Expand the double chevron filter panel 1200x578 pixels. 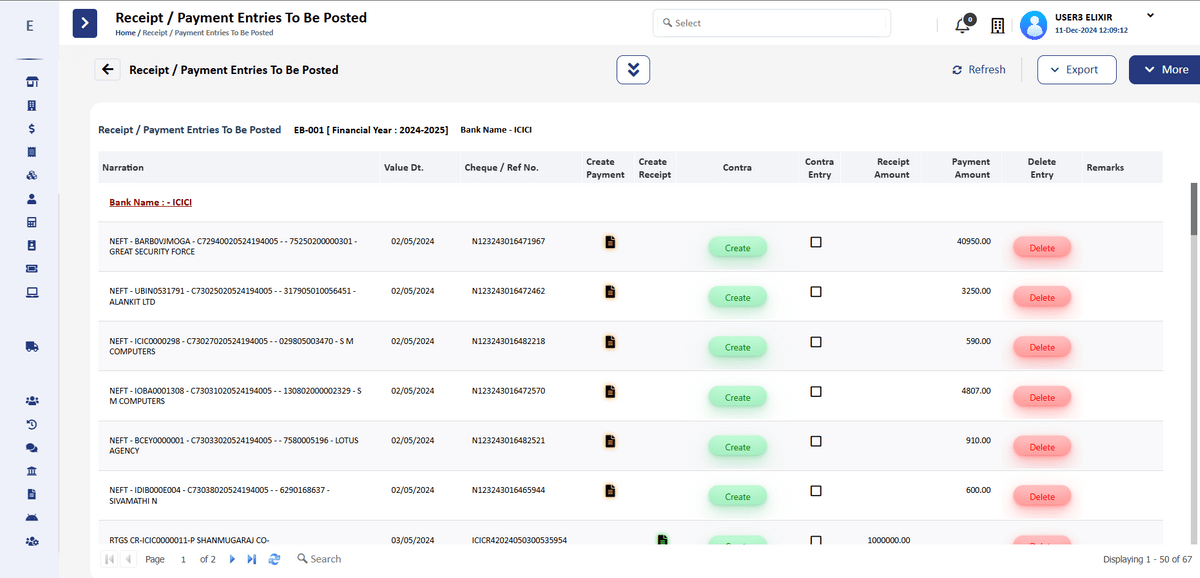pyautogui.click(x=633, y=70)
